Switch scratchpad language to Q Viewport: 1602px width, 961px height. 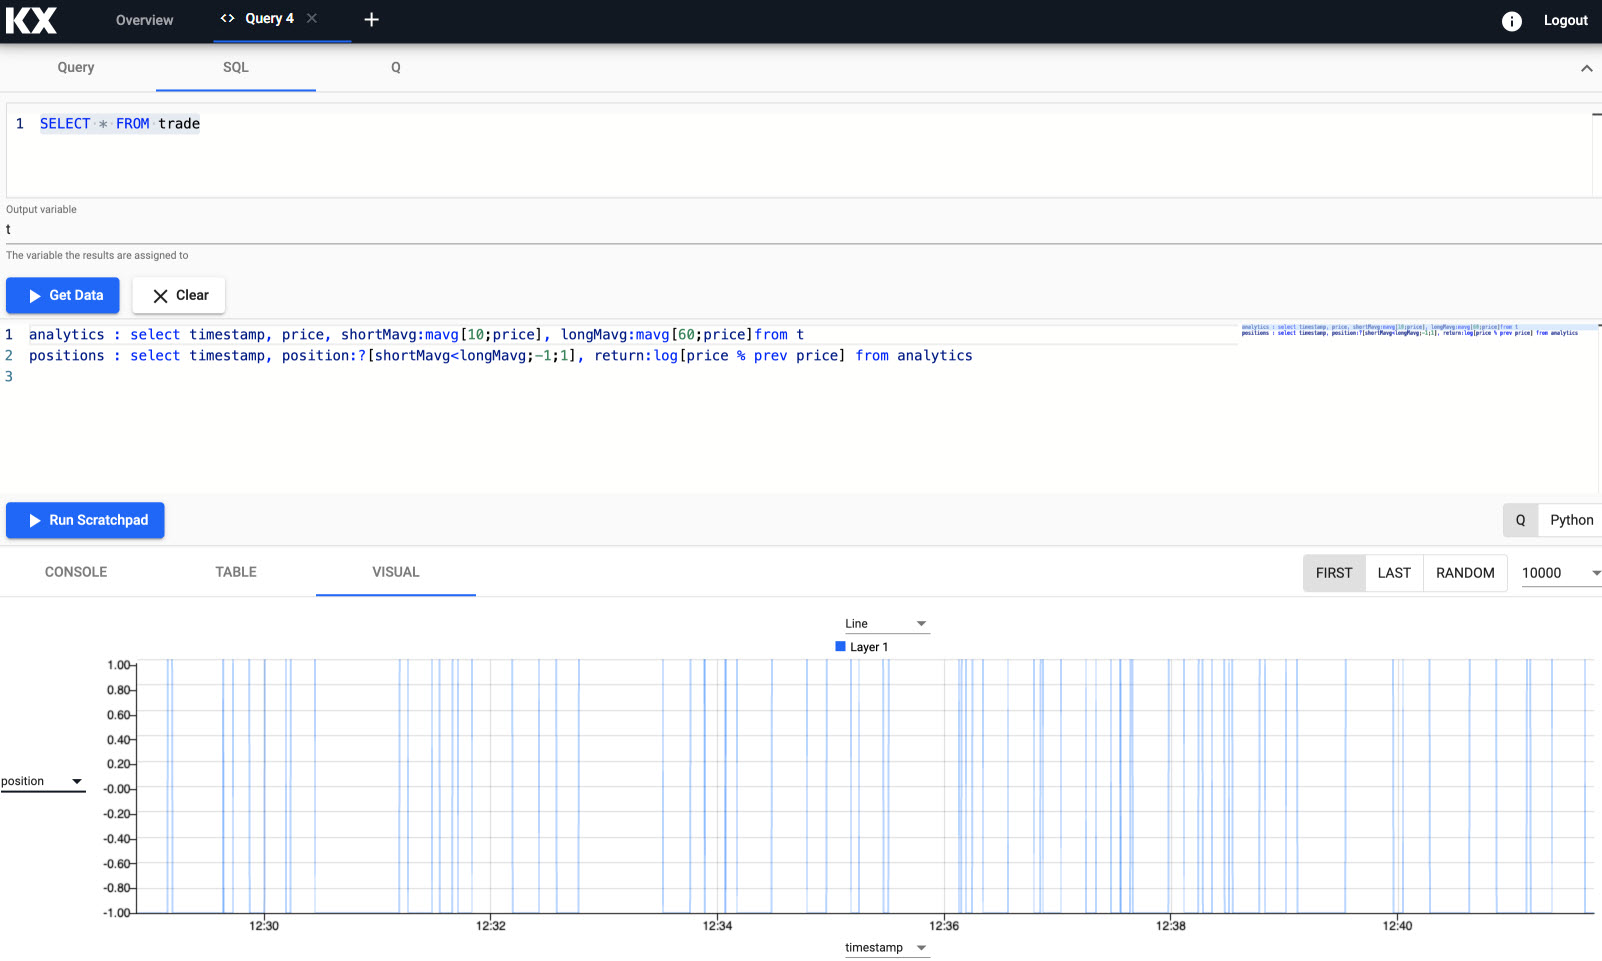[x=1520, y=520]
